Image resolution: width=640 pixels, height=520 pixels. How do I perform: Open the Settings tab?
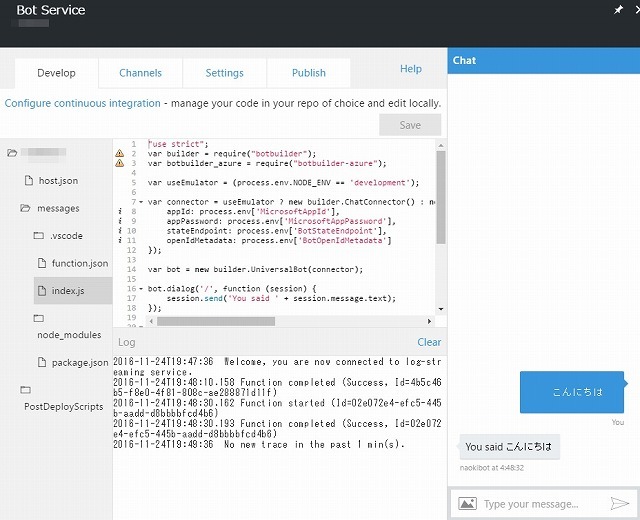224,73
